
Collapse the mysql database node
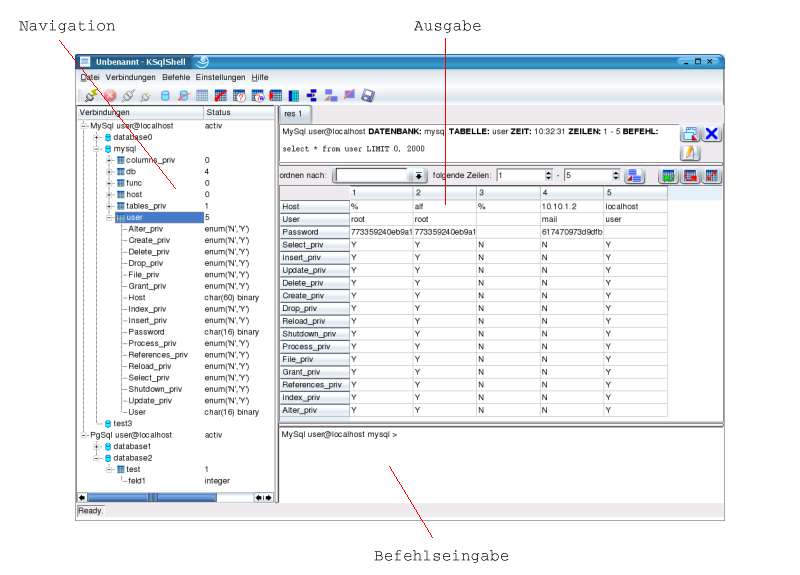[97, 148]
